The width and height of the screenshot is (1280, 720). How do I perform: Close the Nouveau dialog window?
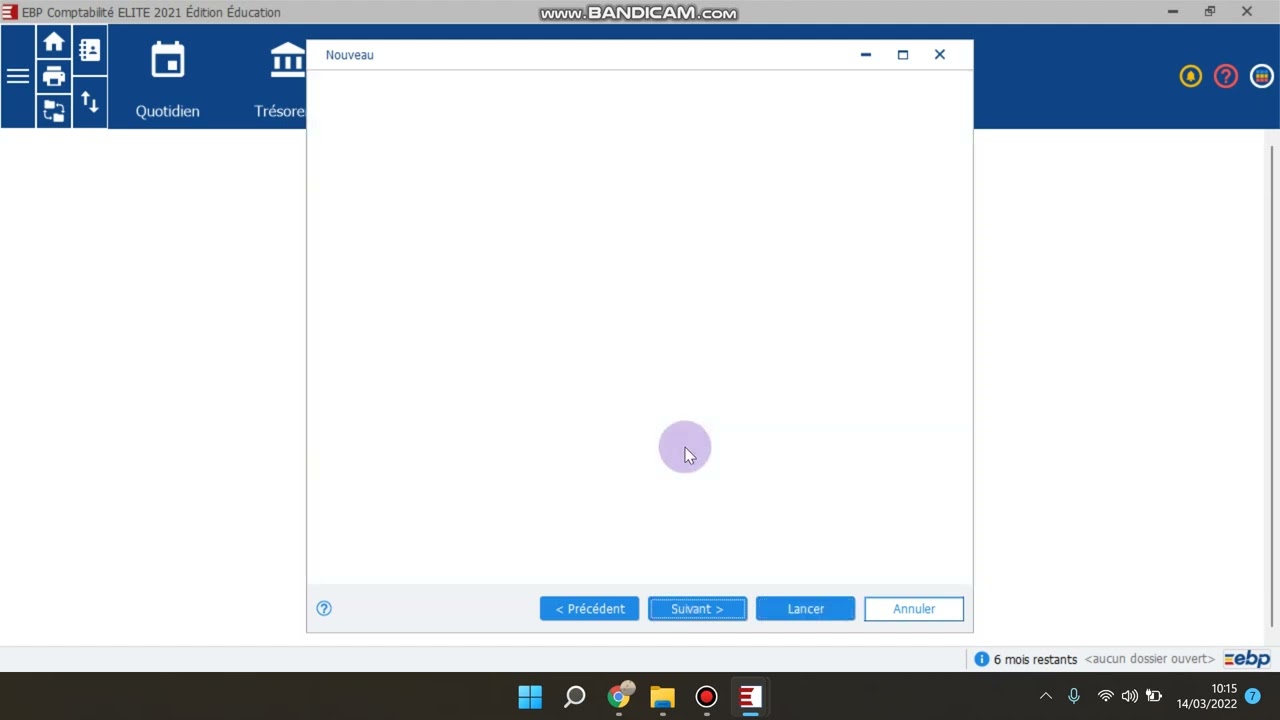pos(940,55)
